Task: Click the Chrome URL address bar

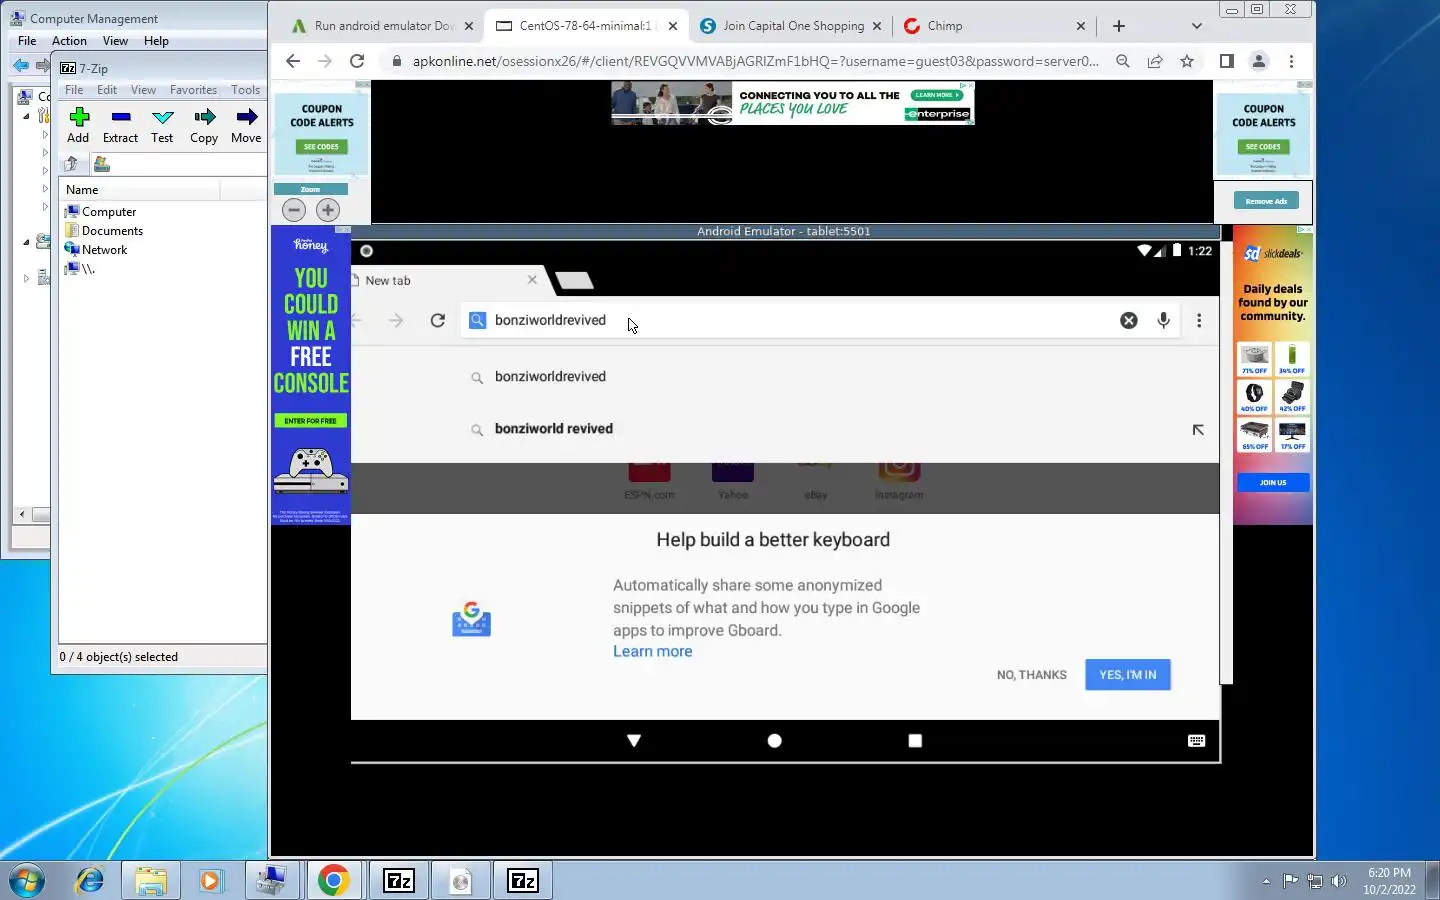Action: coord(755,61)
